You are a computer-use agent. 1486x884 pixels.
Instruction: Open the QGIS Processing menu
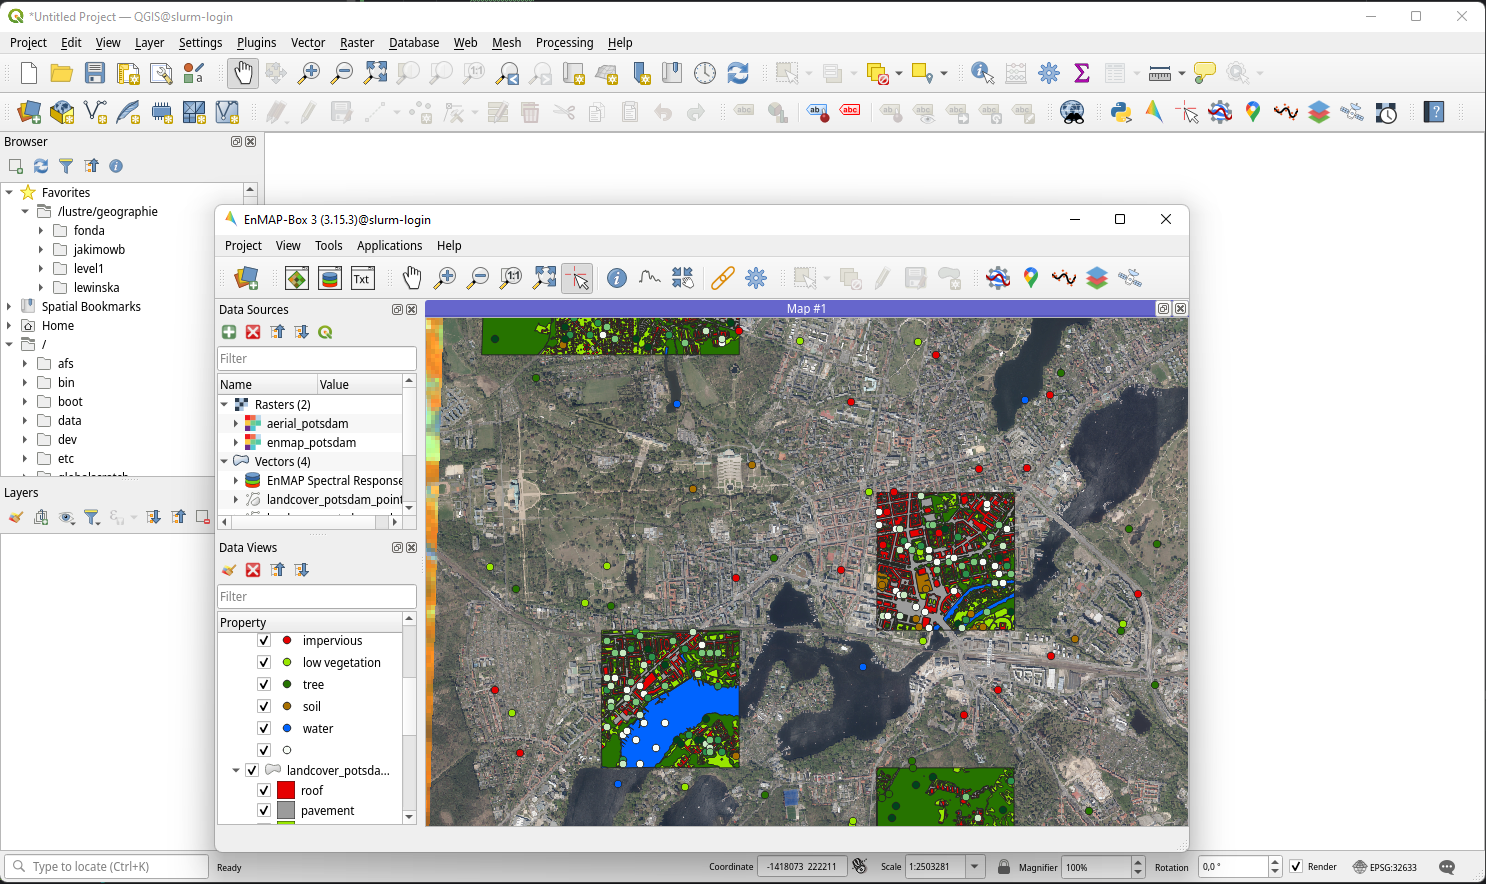pyautogui.click(x=564, y=43)
